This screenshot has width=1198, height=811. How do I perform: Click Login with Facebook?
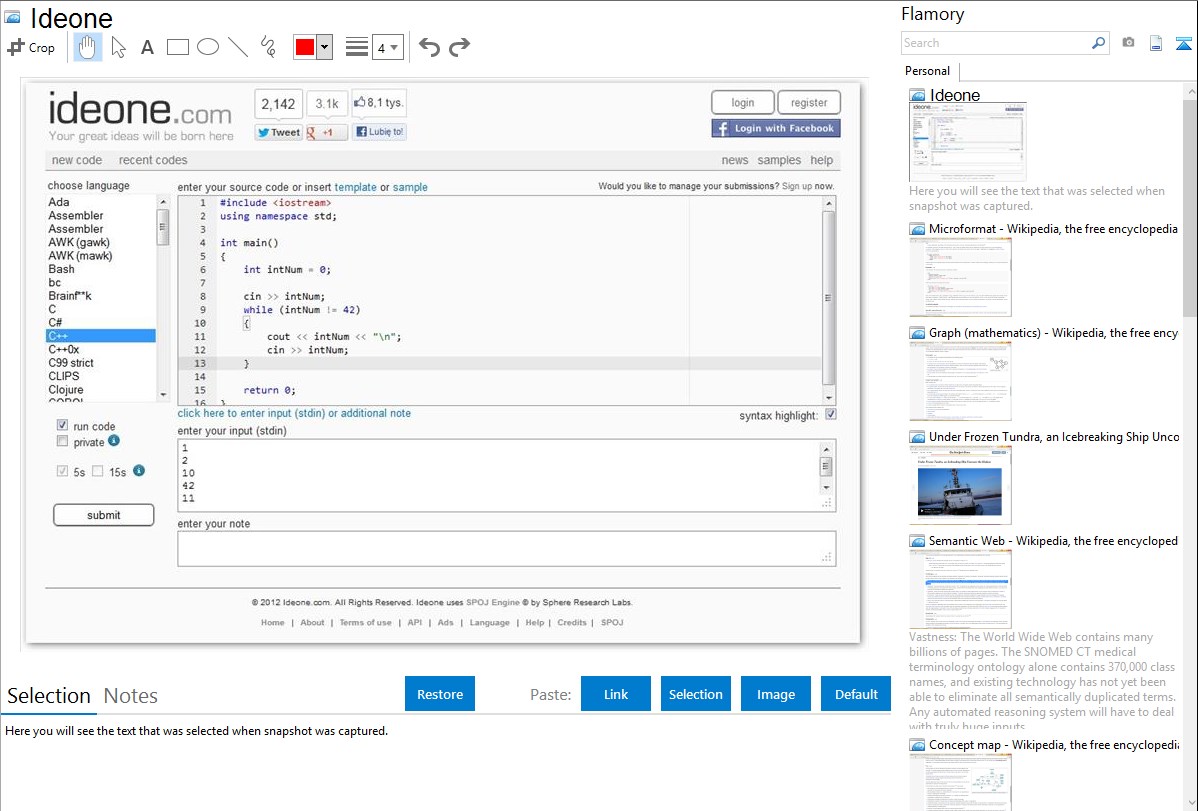tap(776, 128)
